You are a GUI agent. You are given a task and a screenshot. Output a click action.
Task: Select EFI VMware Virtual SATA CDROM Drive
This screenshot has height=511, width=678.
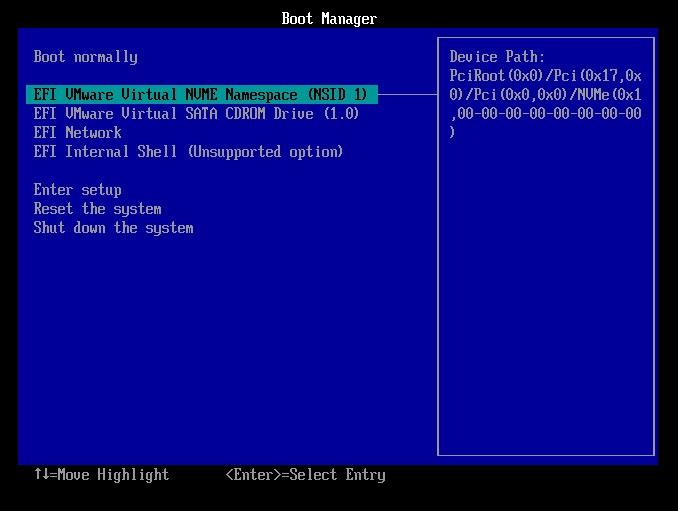(196, 114)
